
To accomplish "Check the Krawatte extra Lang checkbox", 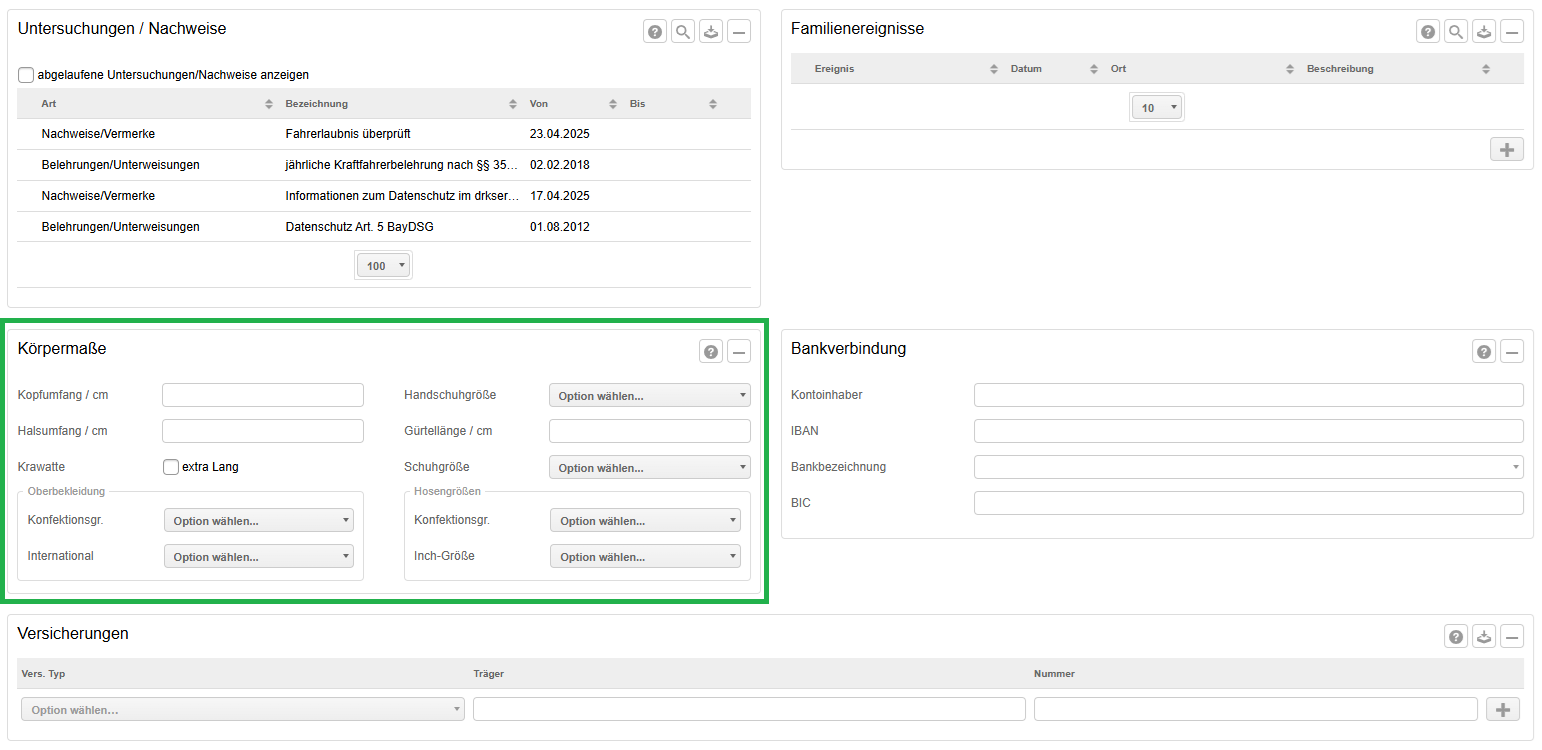I will (171, 467).
